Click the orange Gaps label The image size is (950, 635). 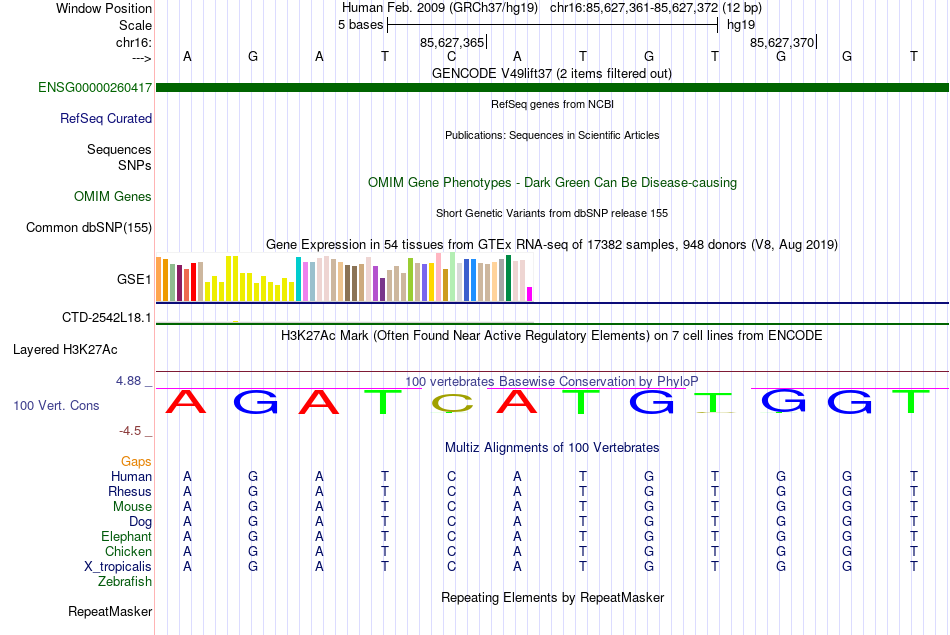click(x=136, y=462)
